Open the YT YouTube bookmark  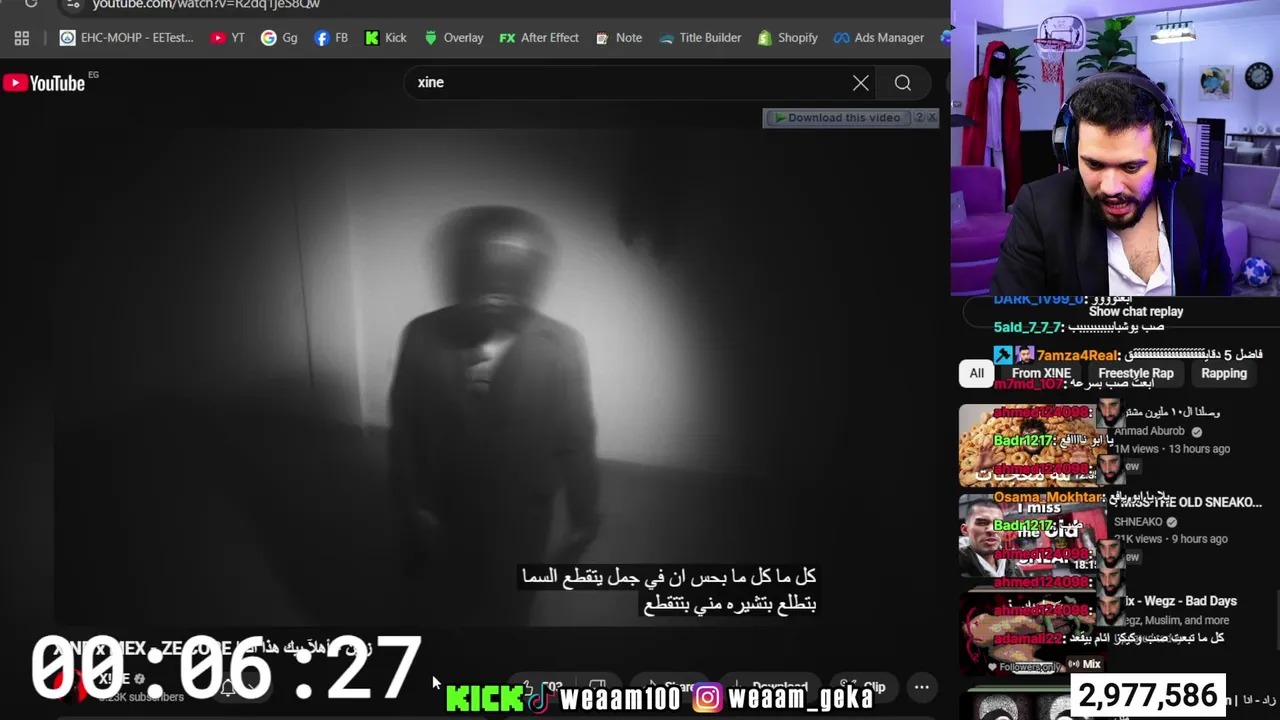click(228, 38)
